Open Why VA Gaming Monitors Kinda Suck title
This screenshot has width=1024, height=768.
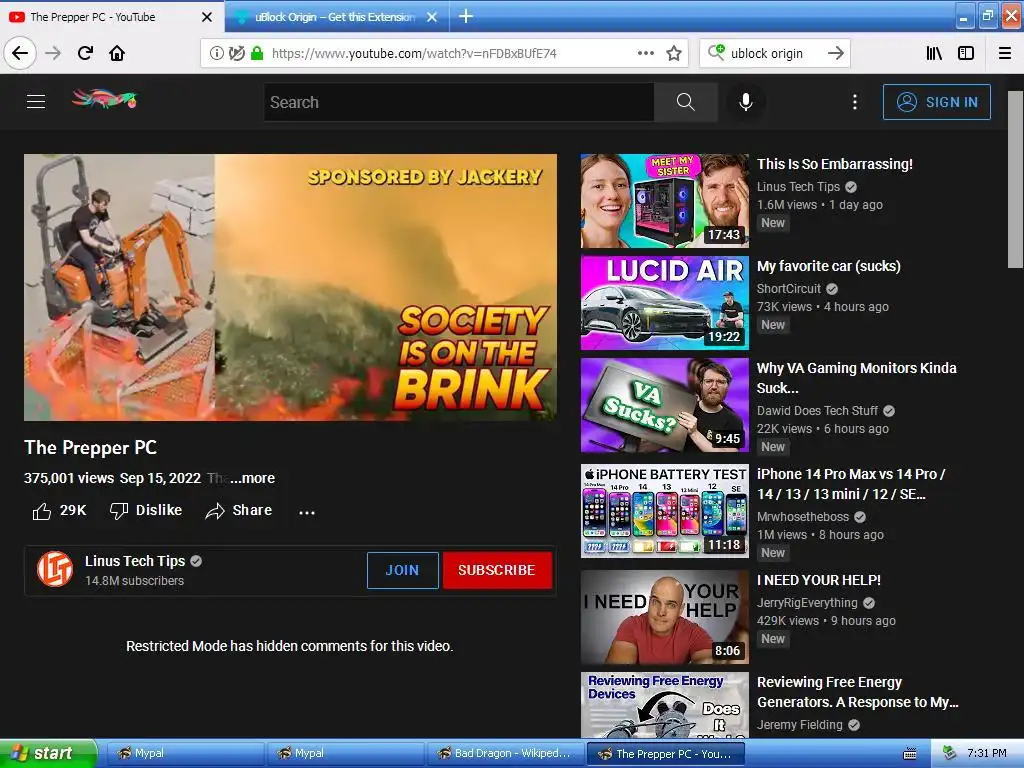(856, 377)
